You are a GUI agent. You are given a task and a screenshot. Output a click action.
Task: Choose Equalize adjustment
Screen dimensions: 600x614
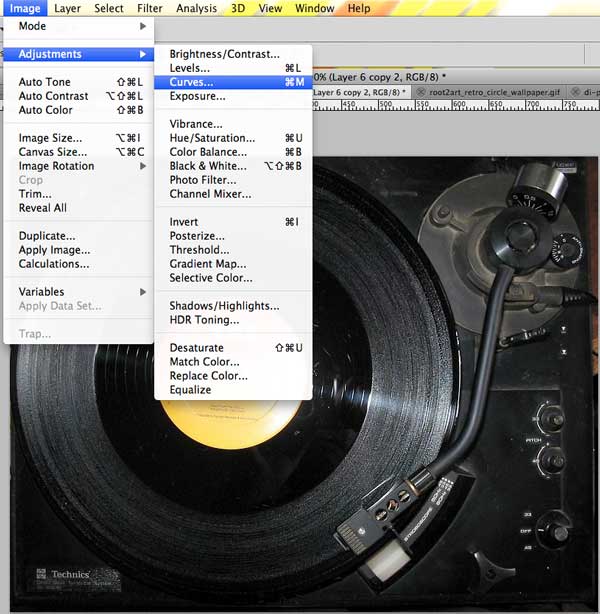pos(233,390)
